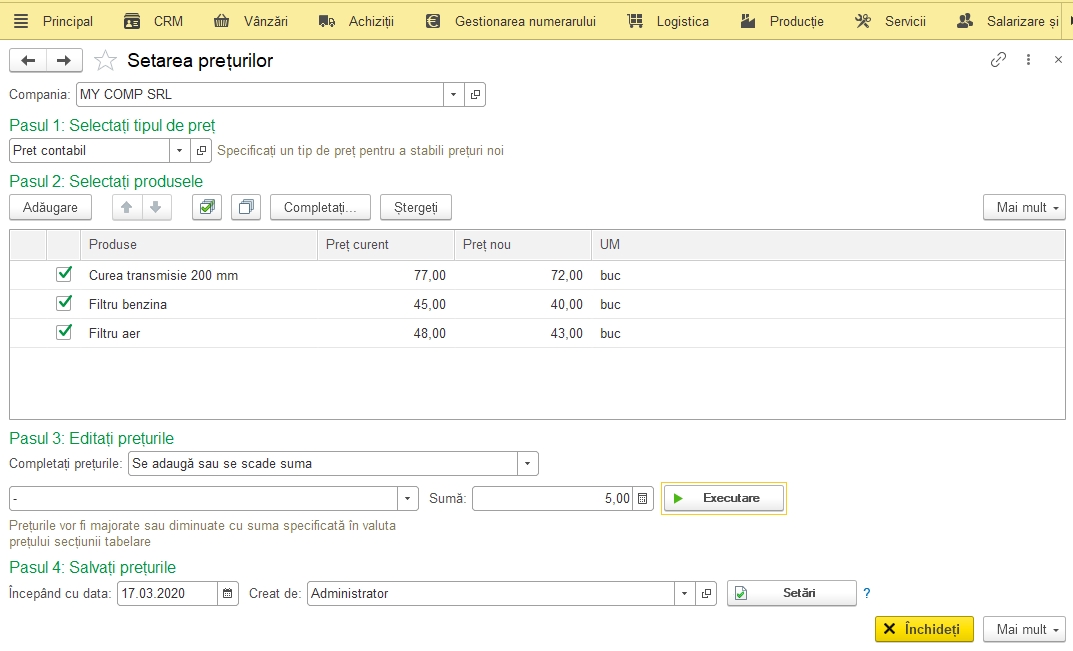Open calendar picker for start date
The image size is (1073, 651).
[x=228, y=593]
